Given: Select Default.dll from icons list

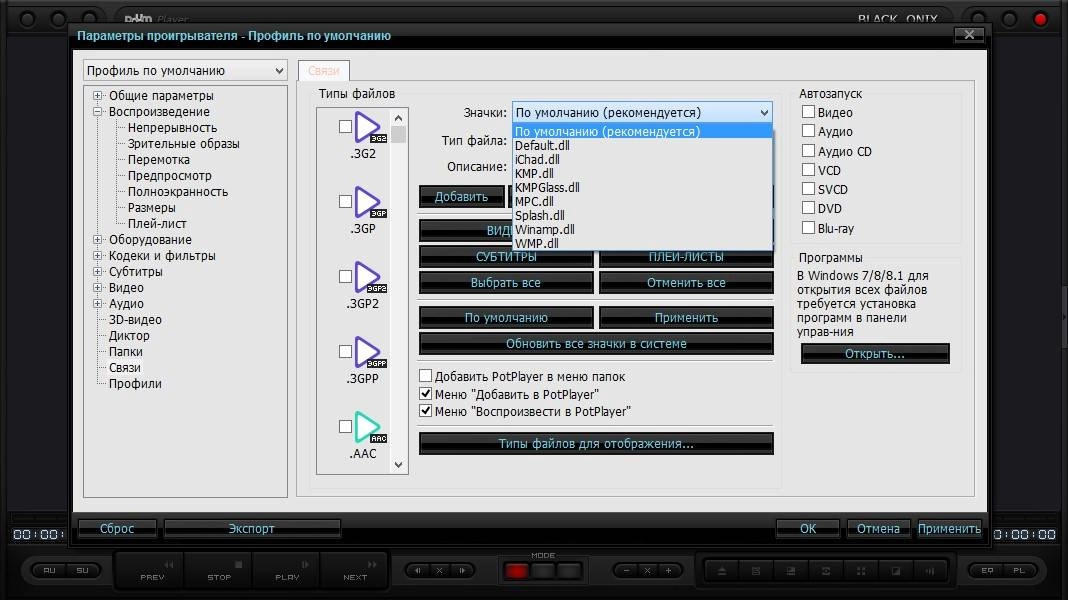Looking at the screenshot, I should [x=642, y=145].
